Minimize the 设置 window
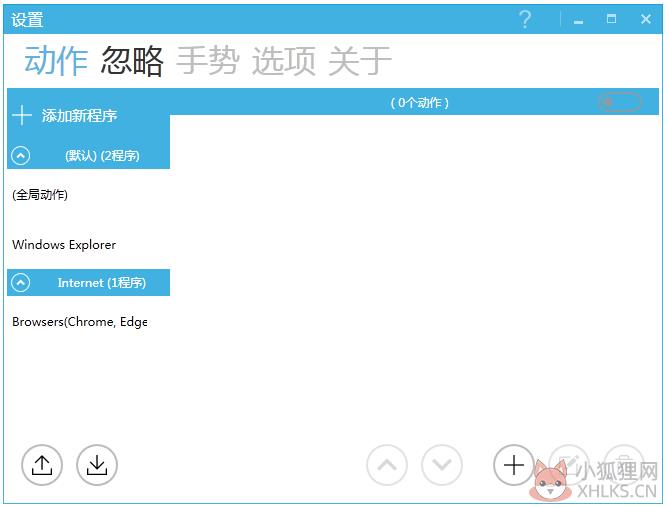Viewport: 668px width, 507px height. [x=578, y=20]
